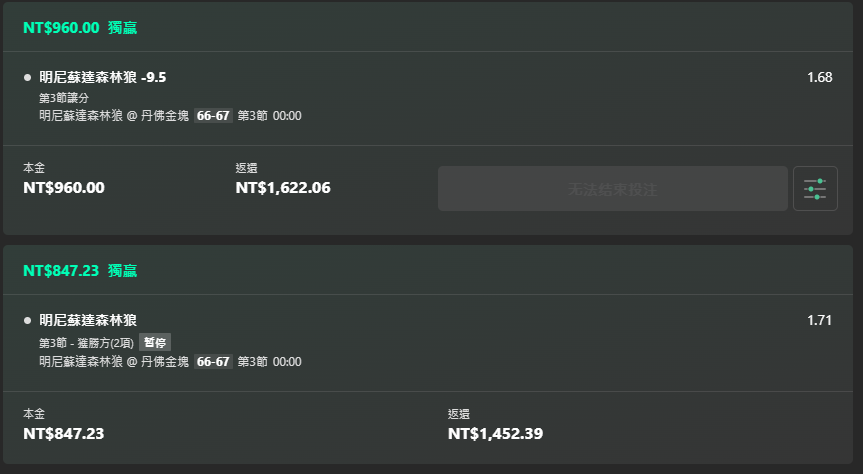Open second 明尼蘇達森林狼 @ 丹佛金塊 match link
Screen dimensions: 863x474
click(114, 362)
